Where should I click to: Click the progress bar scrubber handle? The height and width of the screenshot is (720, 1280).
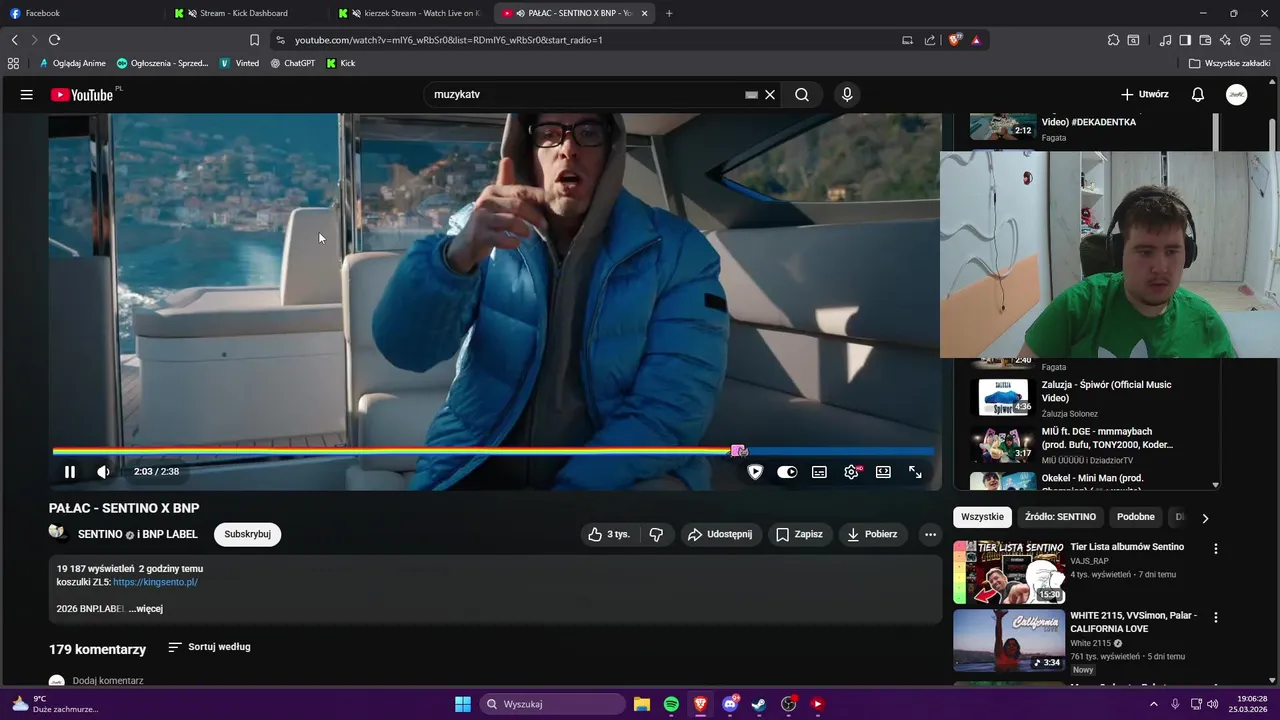[x=739, y=451]
